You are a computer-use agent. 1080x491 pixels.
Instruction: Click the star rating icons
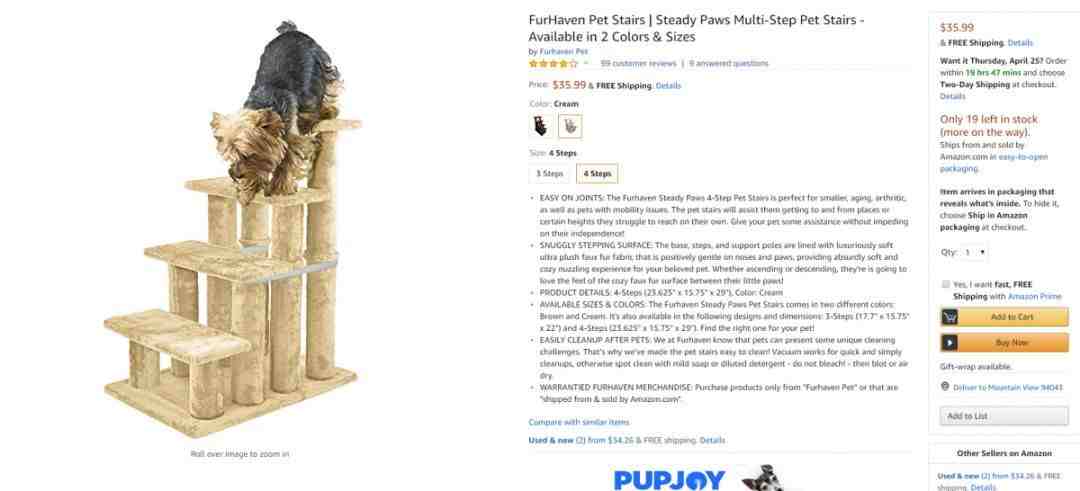[553, 63]
